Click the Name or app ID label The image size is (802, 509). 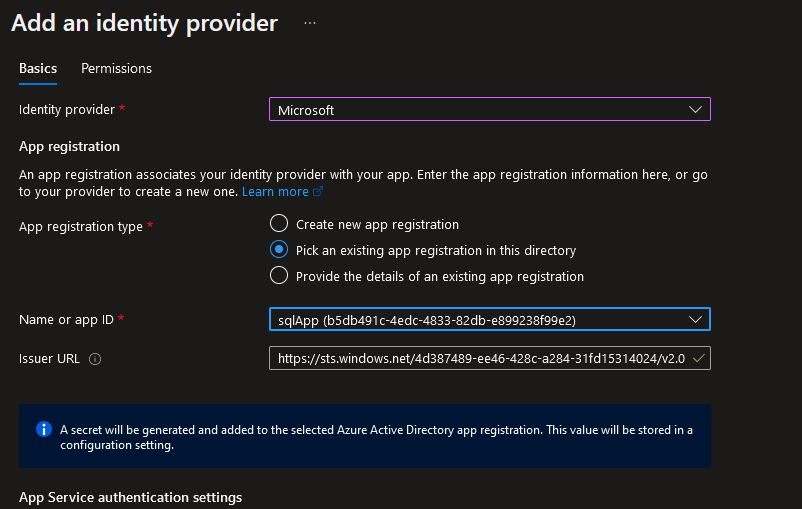pyautogui.click(x=66, y=320)
